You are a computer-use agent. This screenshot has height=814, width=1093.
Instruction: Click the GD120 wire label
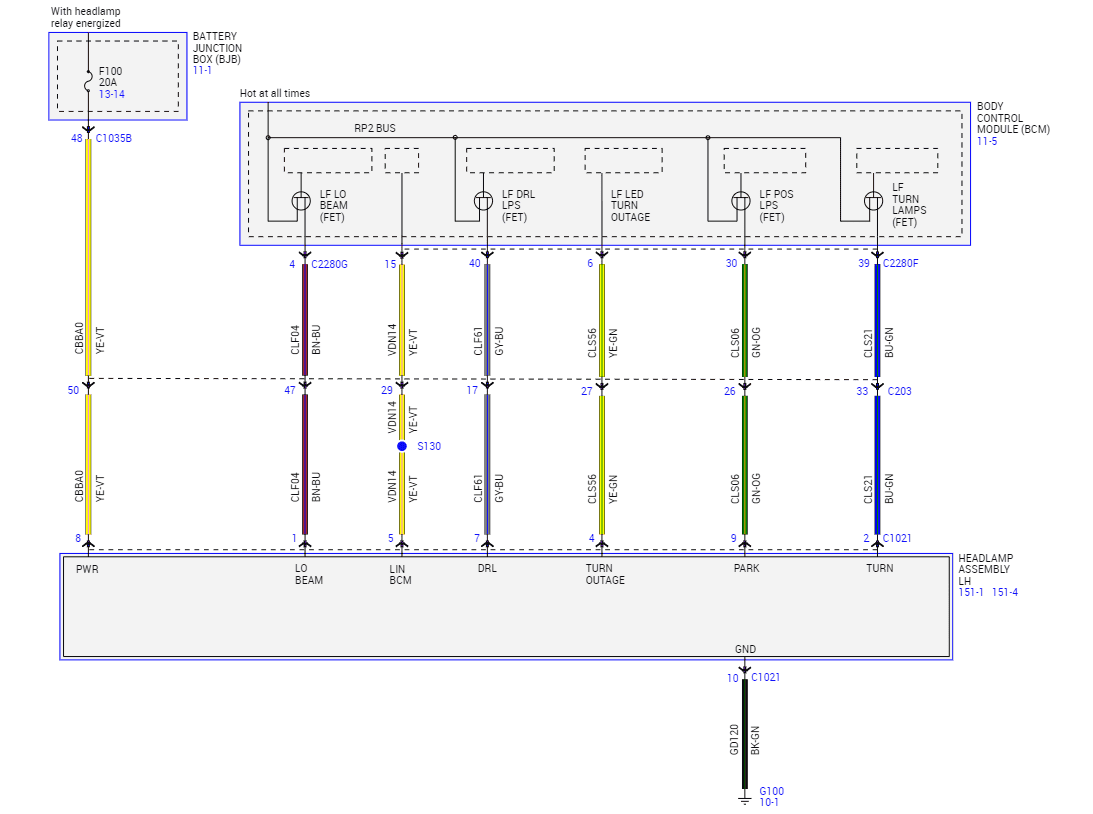pyautogui.click(x=734, y=739)
